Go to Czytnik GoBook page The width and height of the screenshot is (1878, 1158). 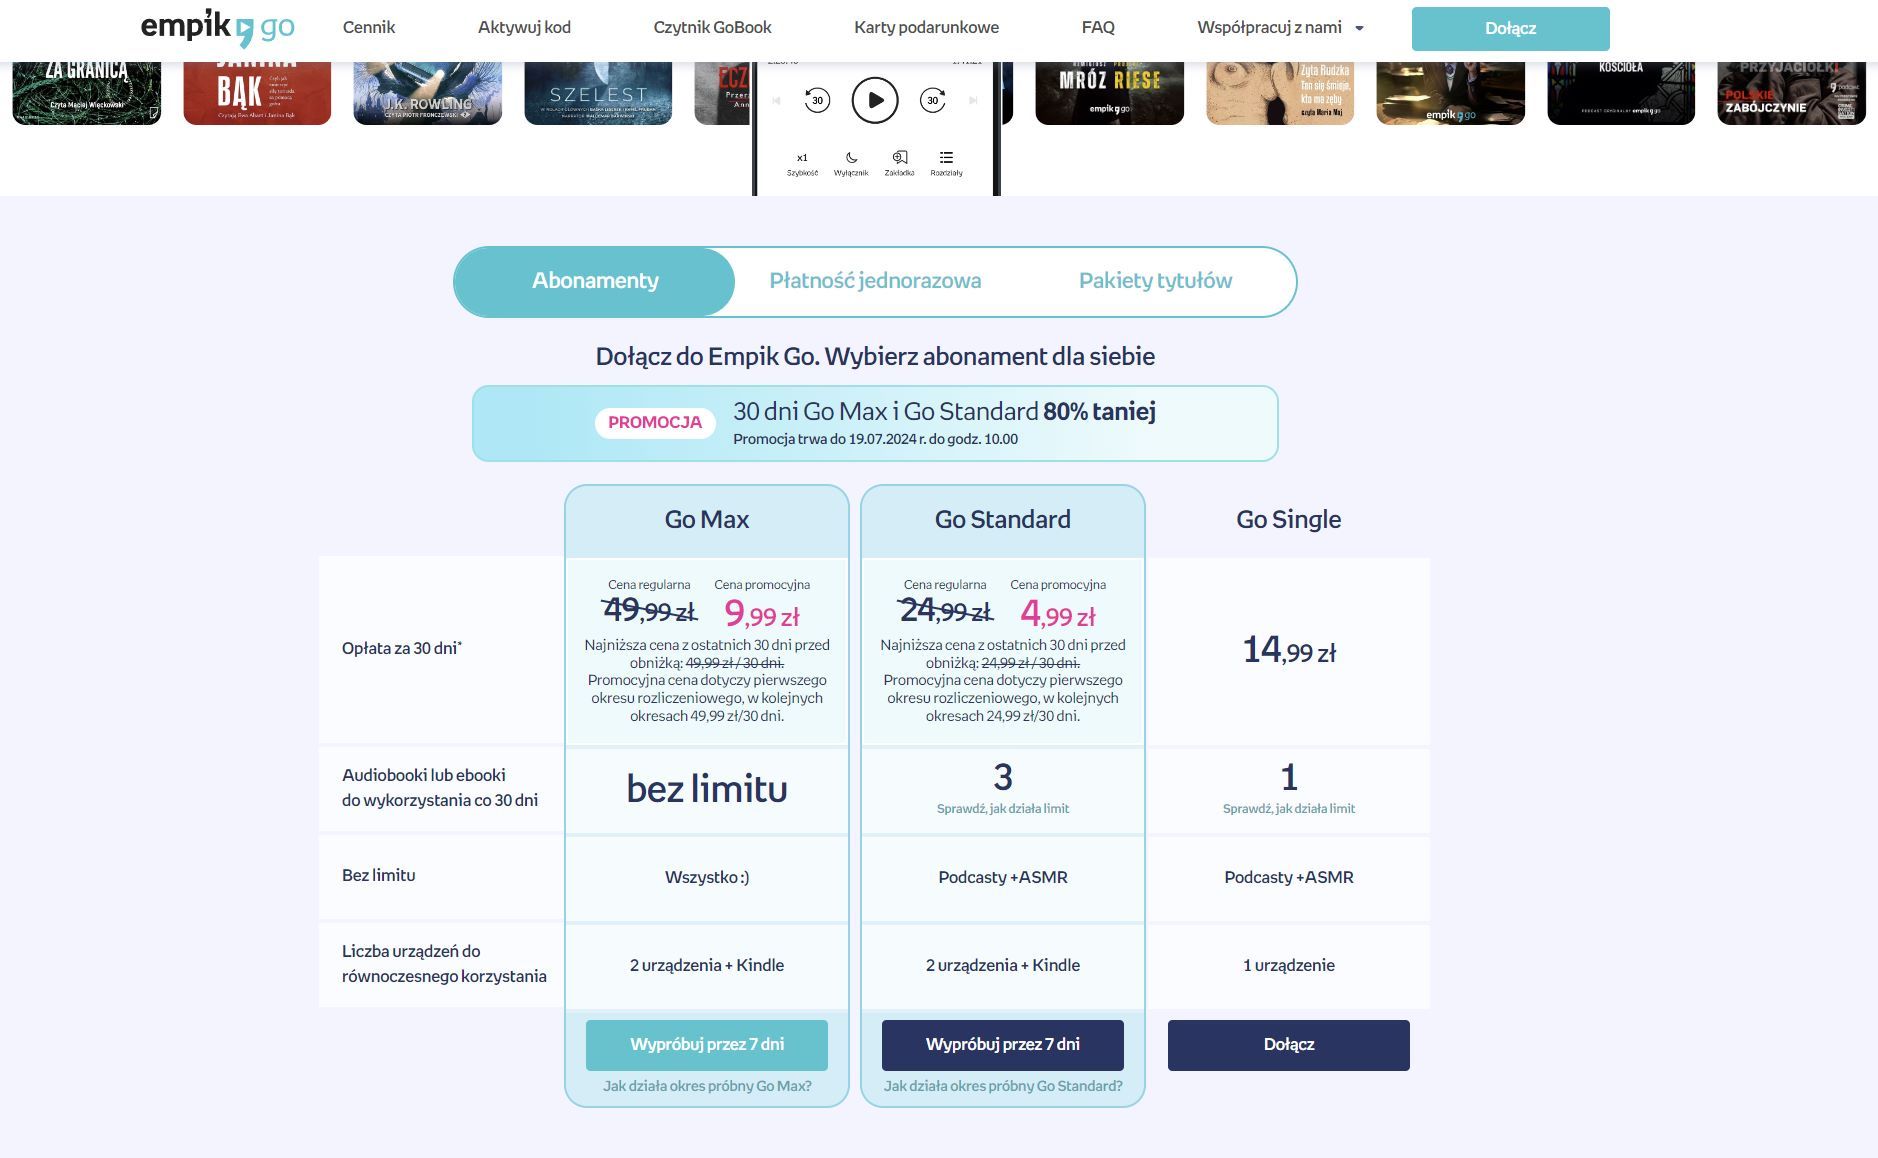(x=712, y=28)
